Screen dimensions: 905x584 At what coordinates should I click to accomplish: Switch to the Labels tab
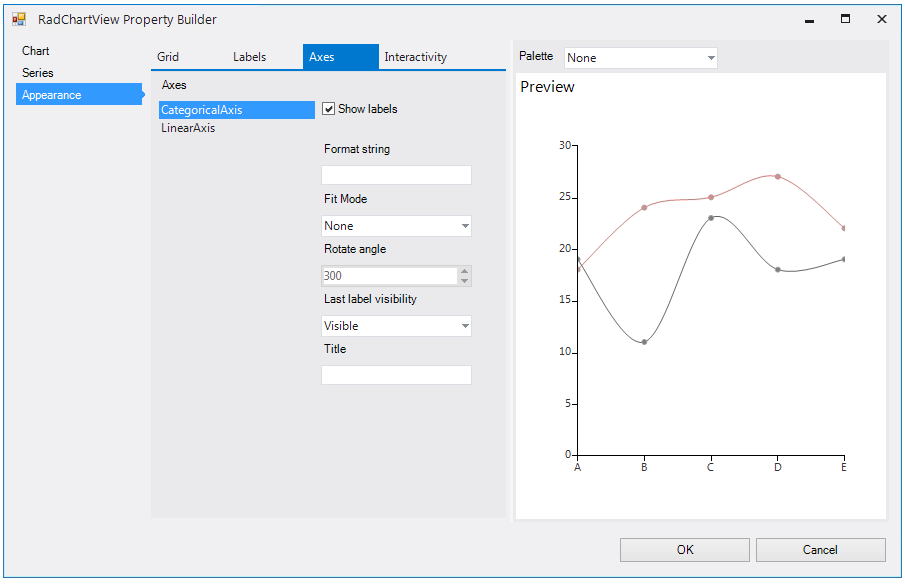click(250, 57)
